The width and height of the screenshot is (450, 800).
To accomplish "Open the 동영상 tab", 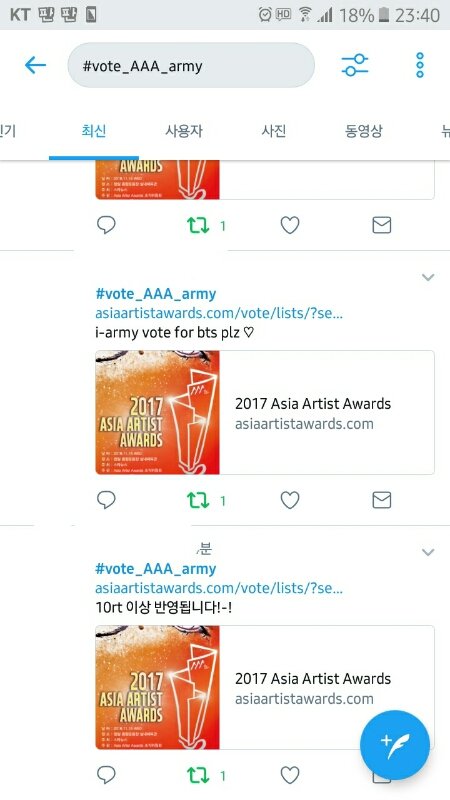I will coord(363,131).
